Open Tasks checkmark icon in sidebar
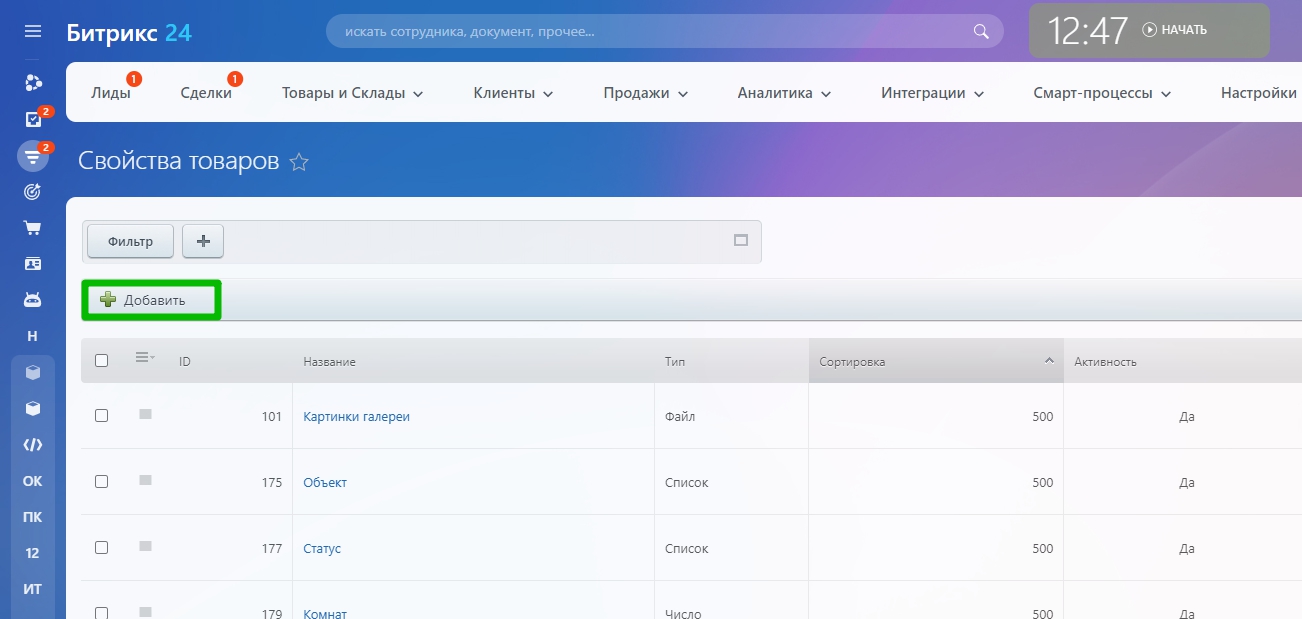This screenshot has width=1302, height=619. (x=33, y=120)
